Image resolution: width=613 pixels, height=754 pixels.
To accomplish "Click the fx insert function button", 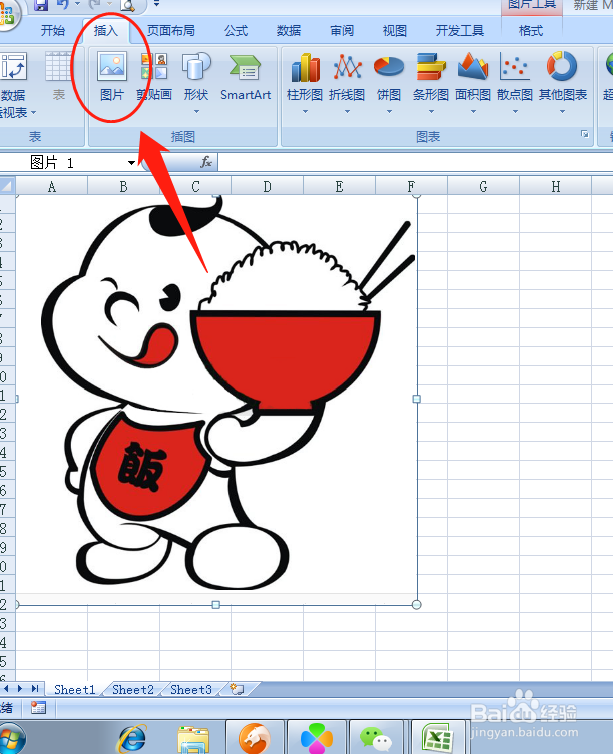I will [206, 163].
